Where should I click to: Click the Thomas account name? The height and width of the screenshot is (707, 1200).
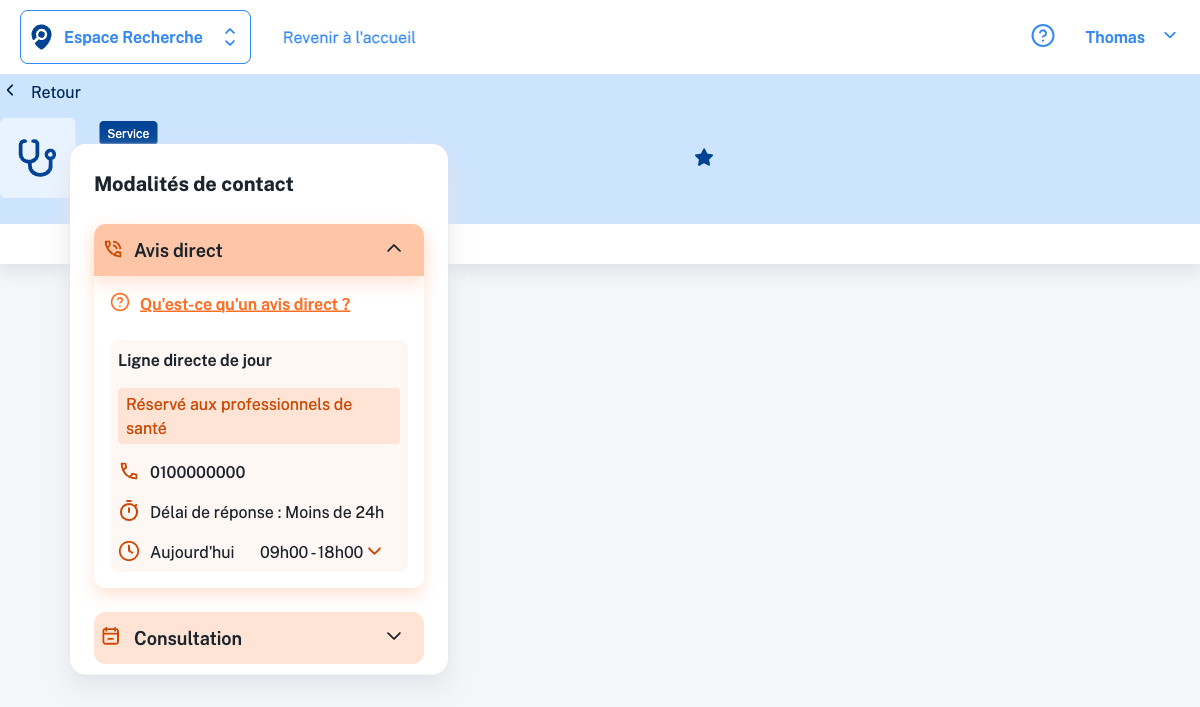pyautogui.click(x=1114, y=37)
